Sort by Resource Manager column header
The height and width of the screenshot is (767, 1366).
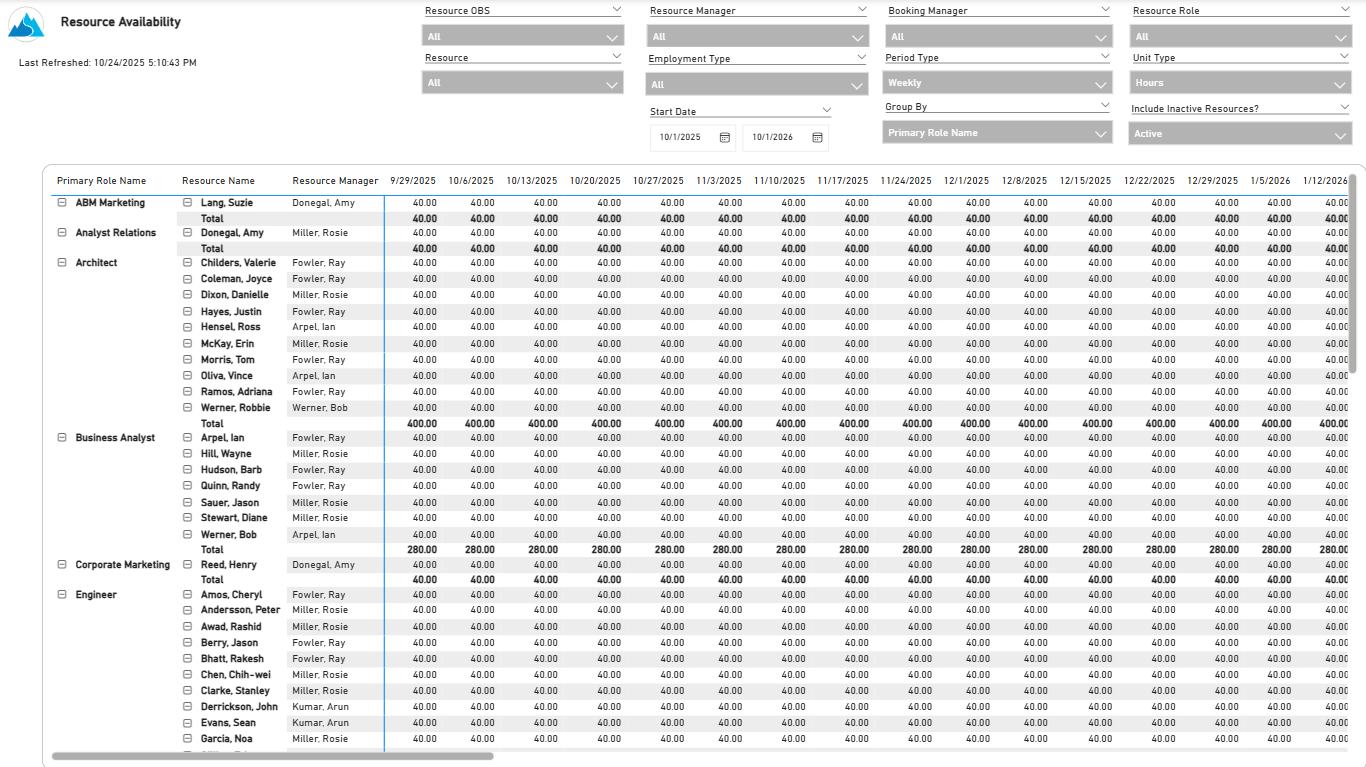pyautogui.click(x=335, y=181)
